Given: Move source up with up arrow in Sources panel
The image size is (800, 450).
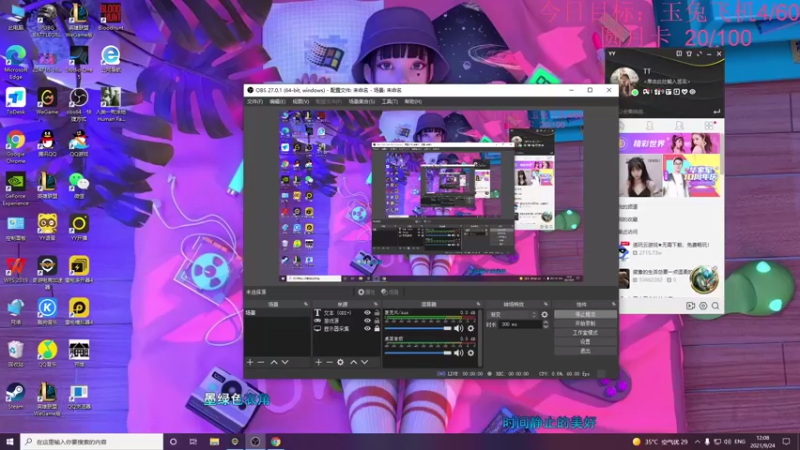Looking at the screenshot, I should [354, 362].
